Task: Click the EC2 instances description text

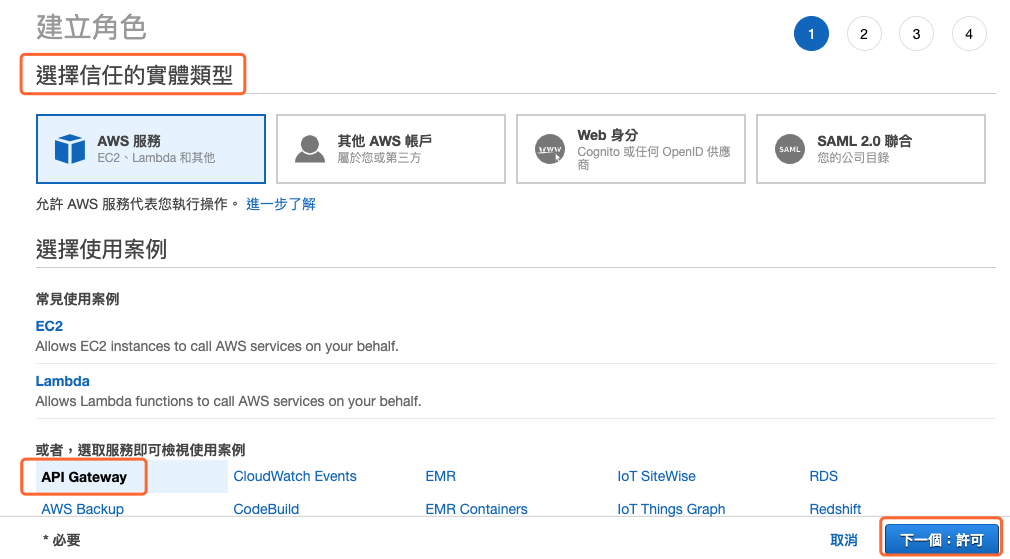Action: [217, 346]
